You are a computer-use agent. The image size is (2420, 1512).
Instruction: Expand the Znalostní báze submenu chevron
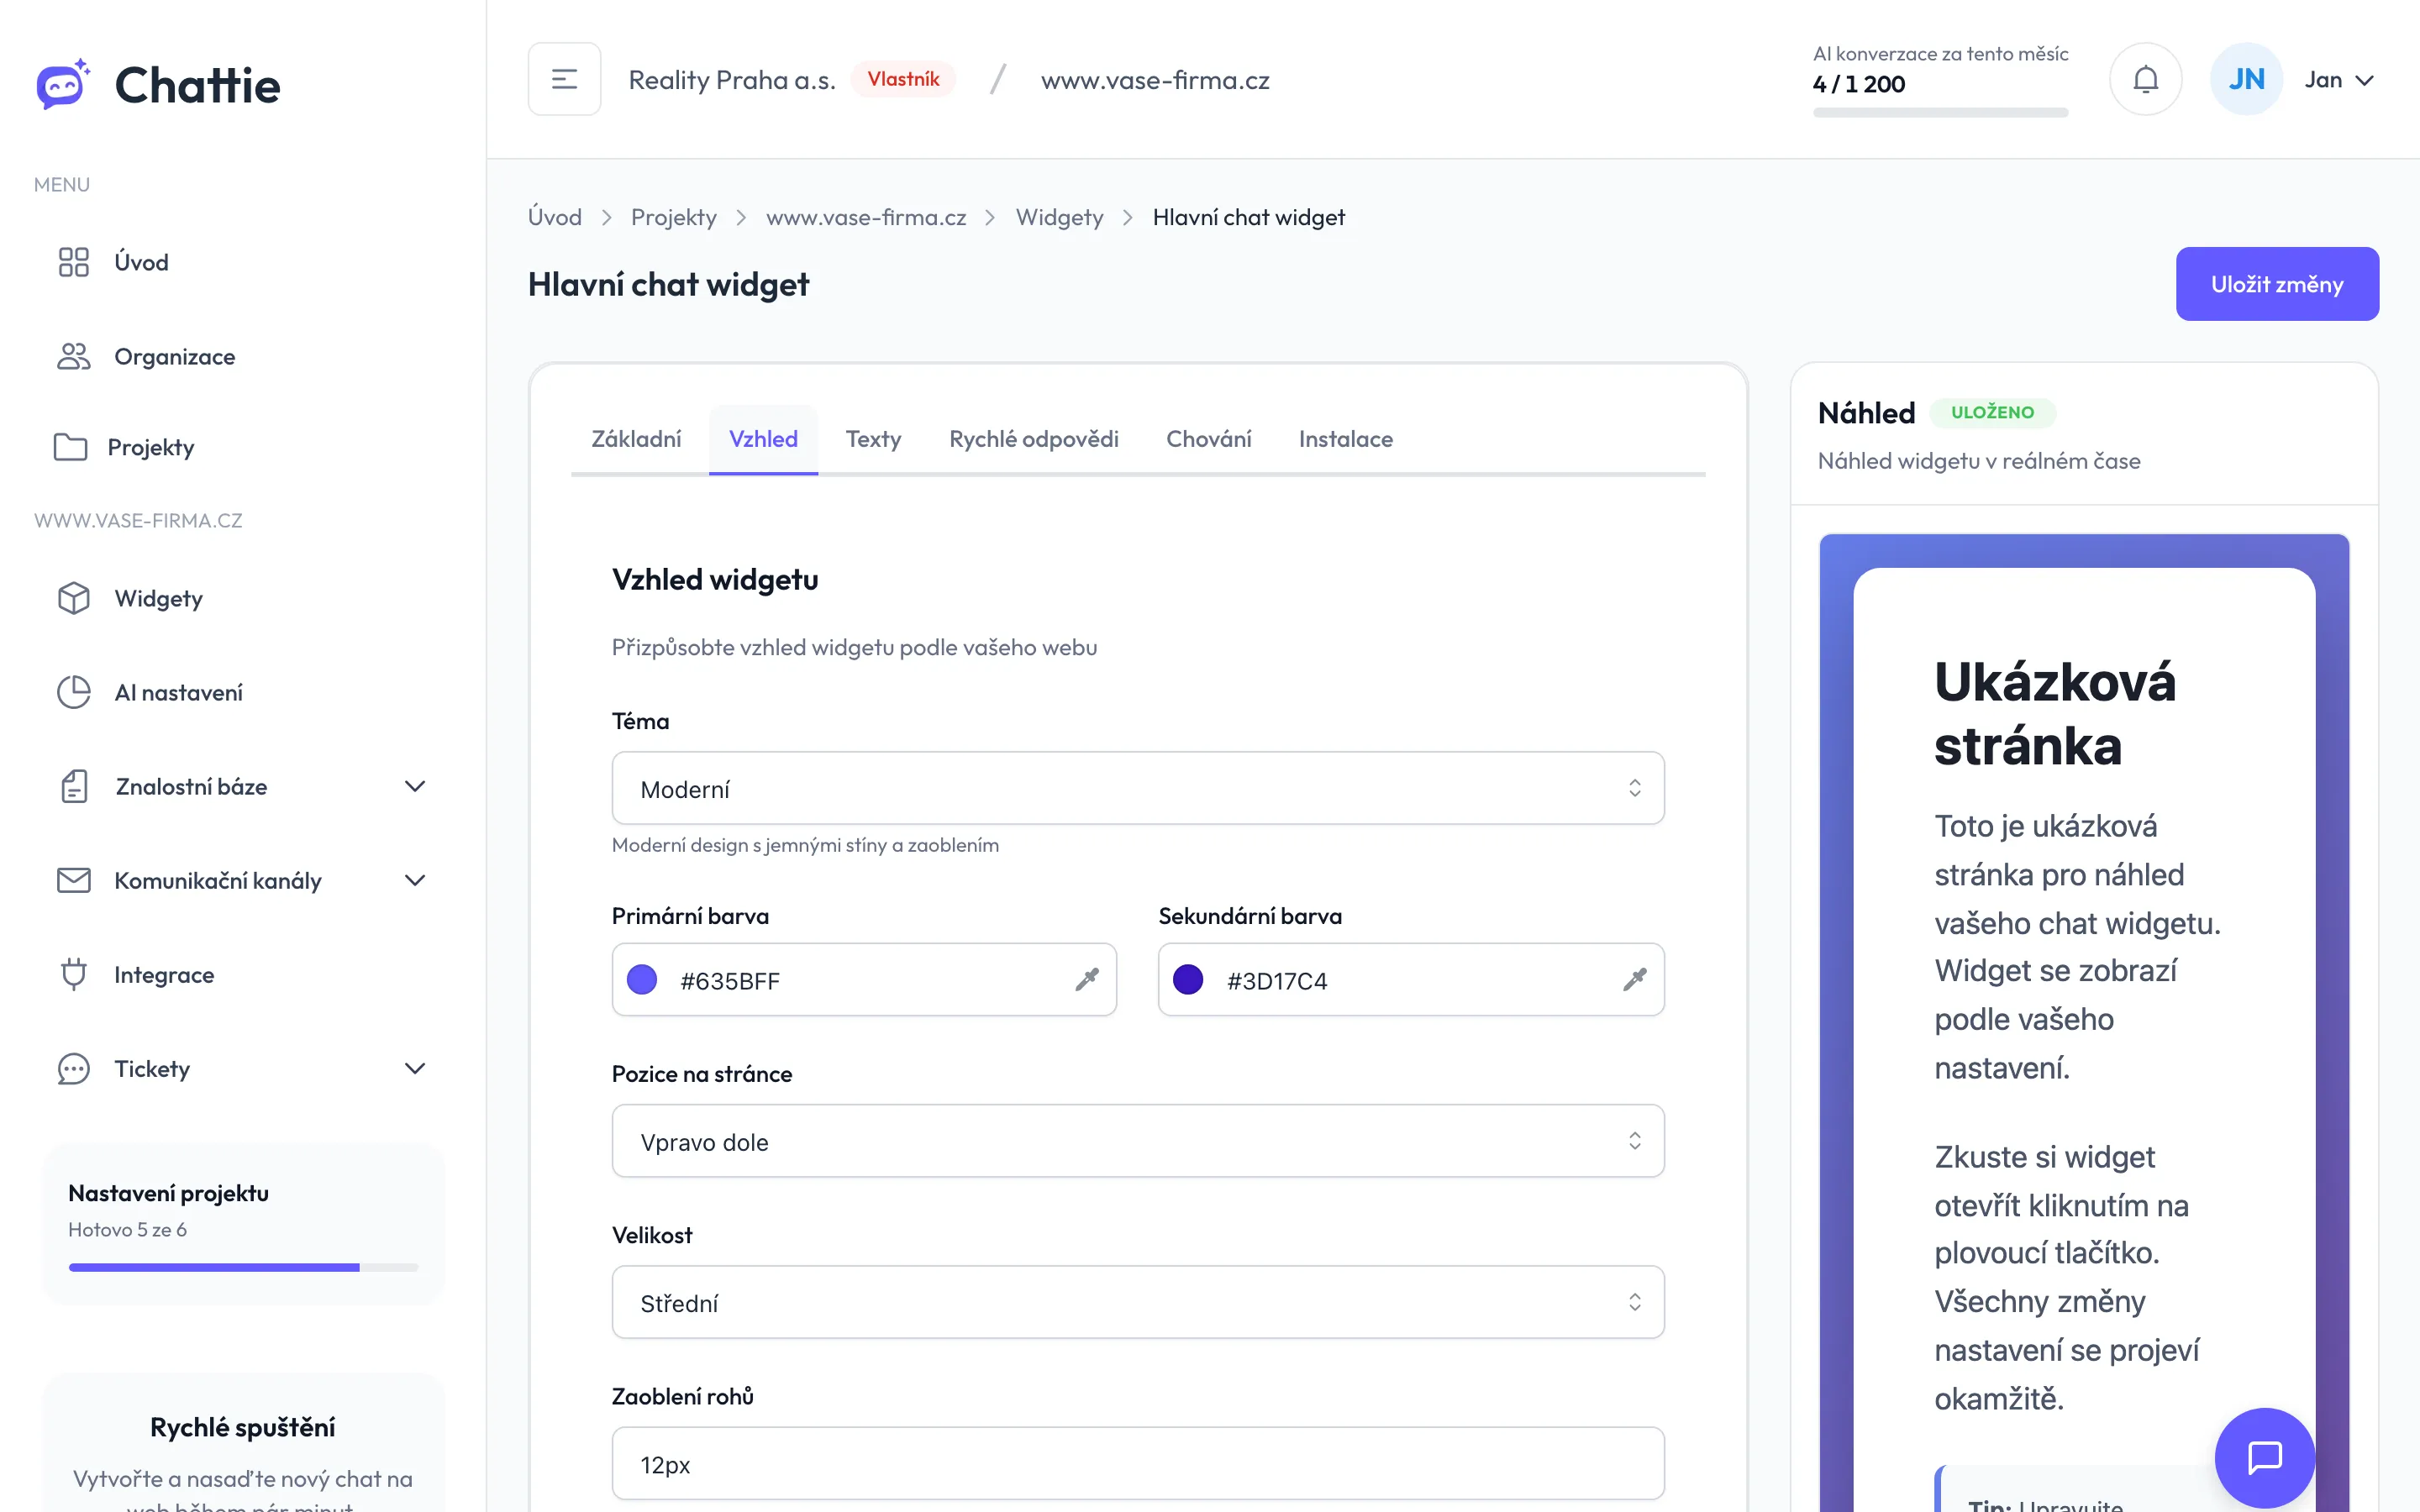click(x=415, y=786)
